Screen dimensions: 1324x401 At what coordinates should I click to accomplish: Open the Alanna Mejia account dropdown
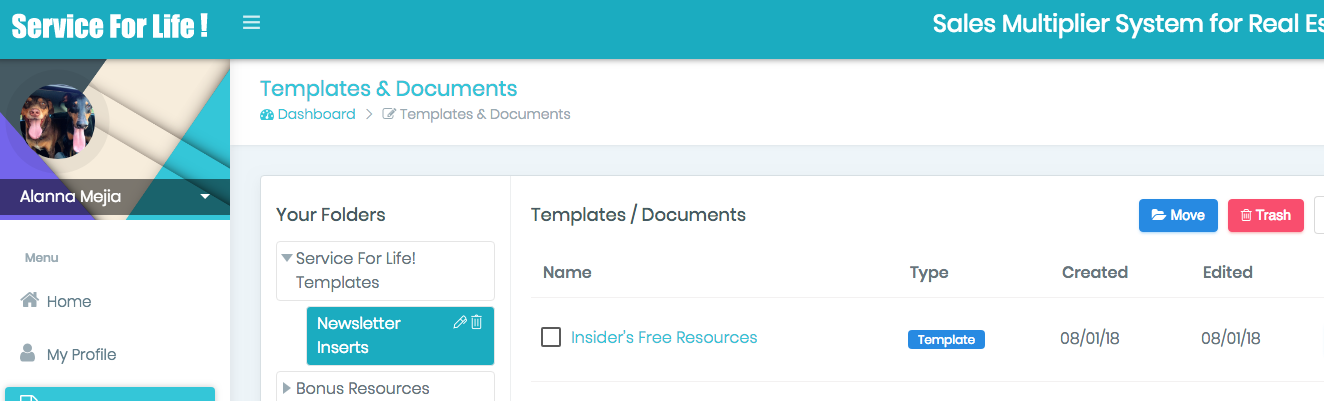[205, 197]
